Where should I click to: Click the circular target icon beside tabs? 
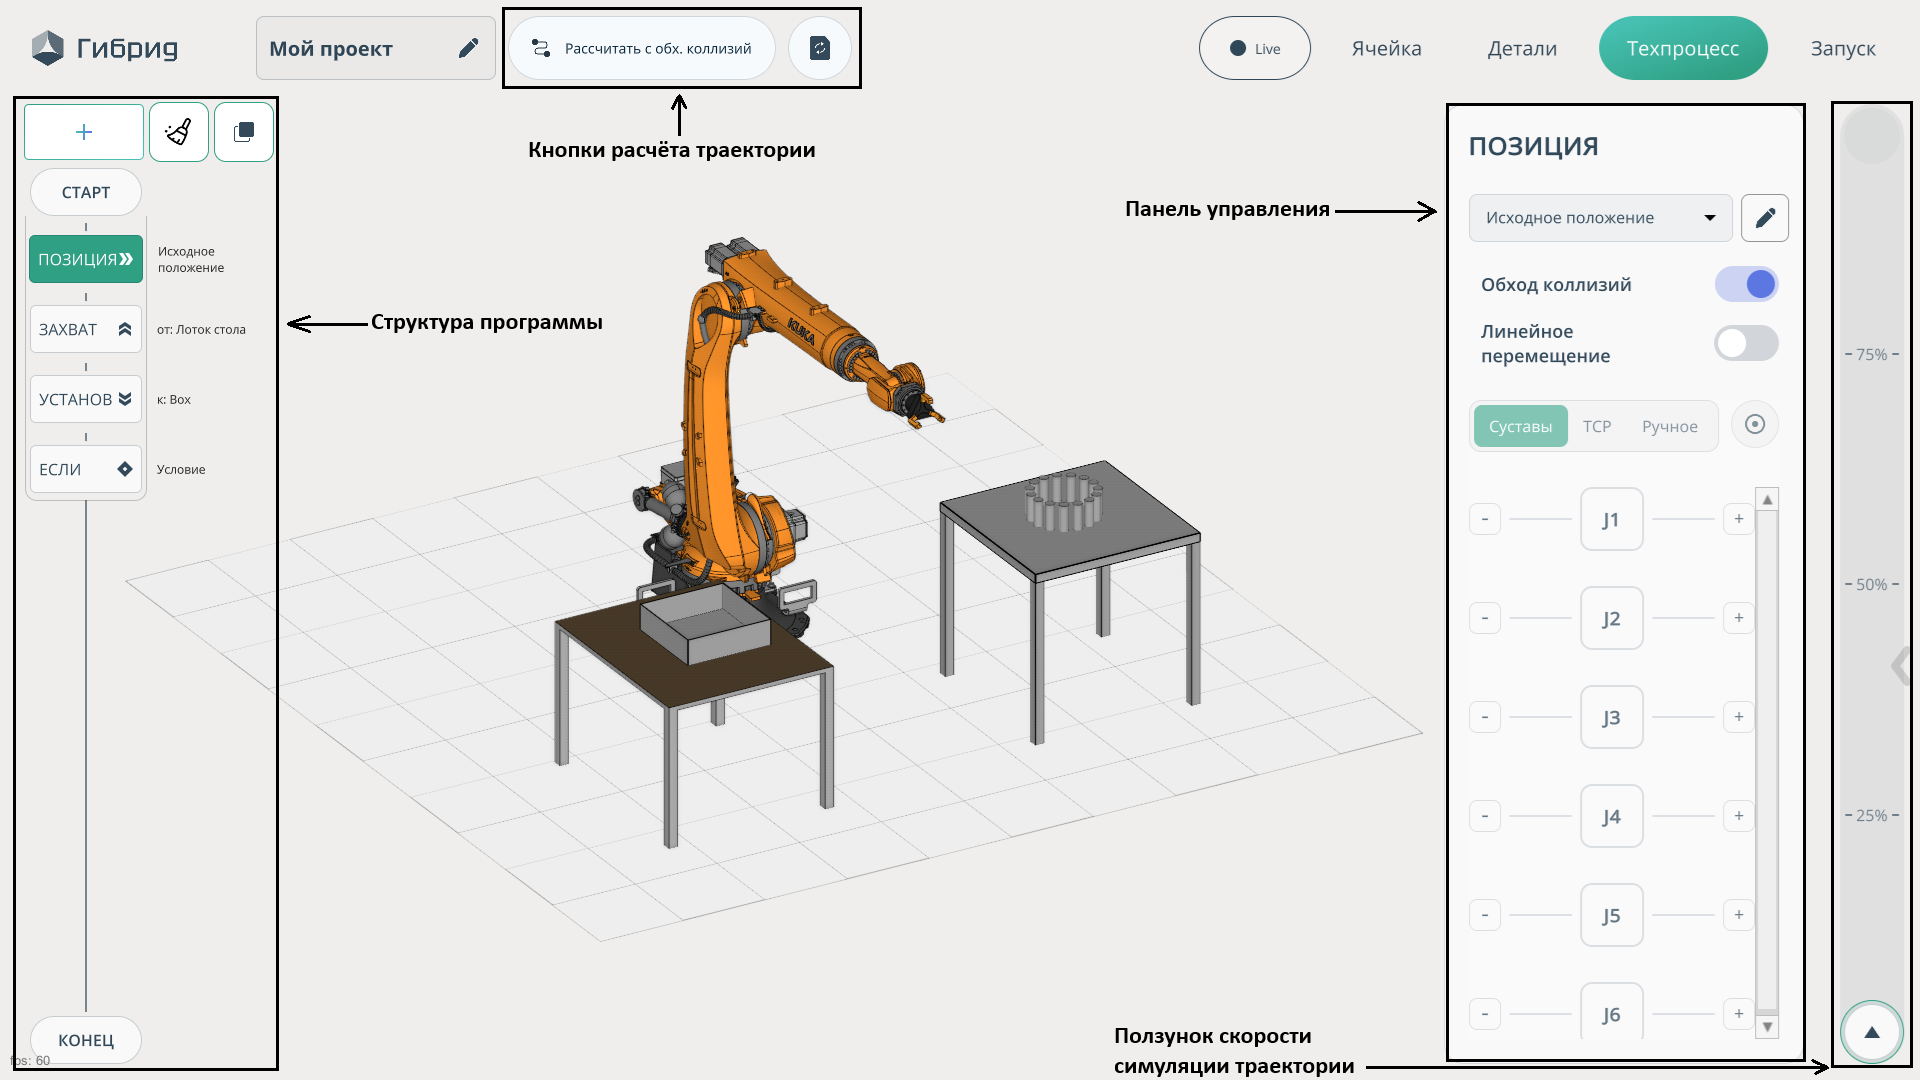[1754, 425]
